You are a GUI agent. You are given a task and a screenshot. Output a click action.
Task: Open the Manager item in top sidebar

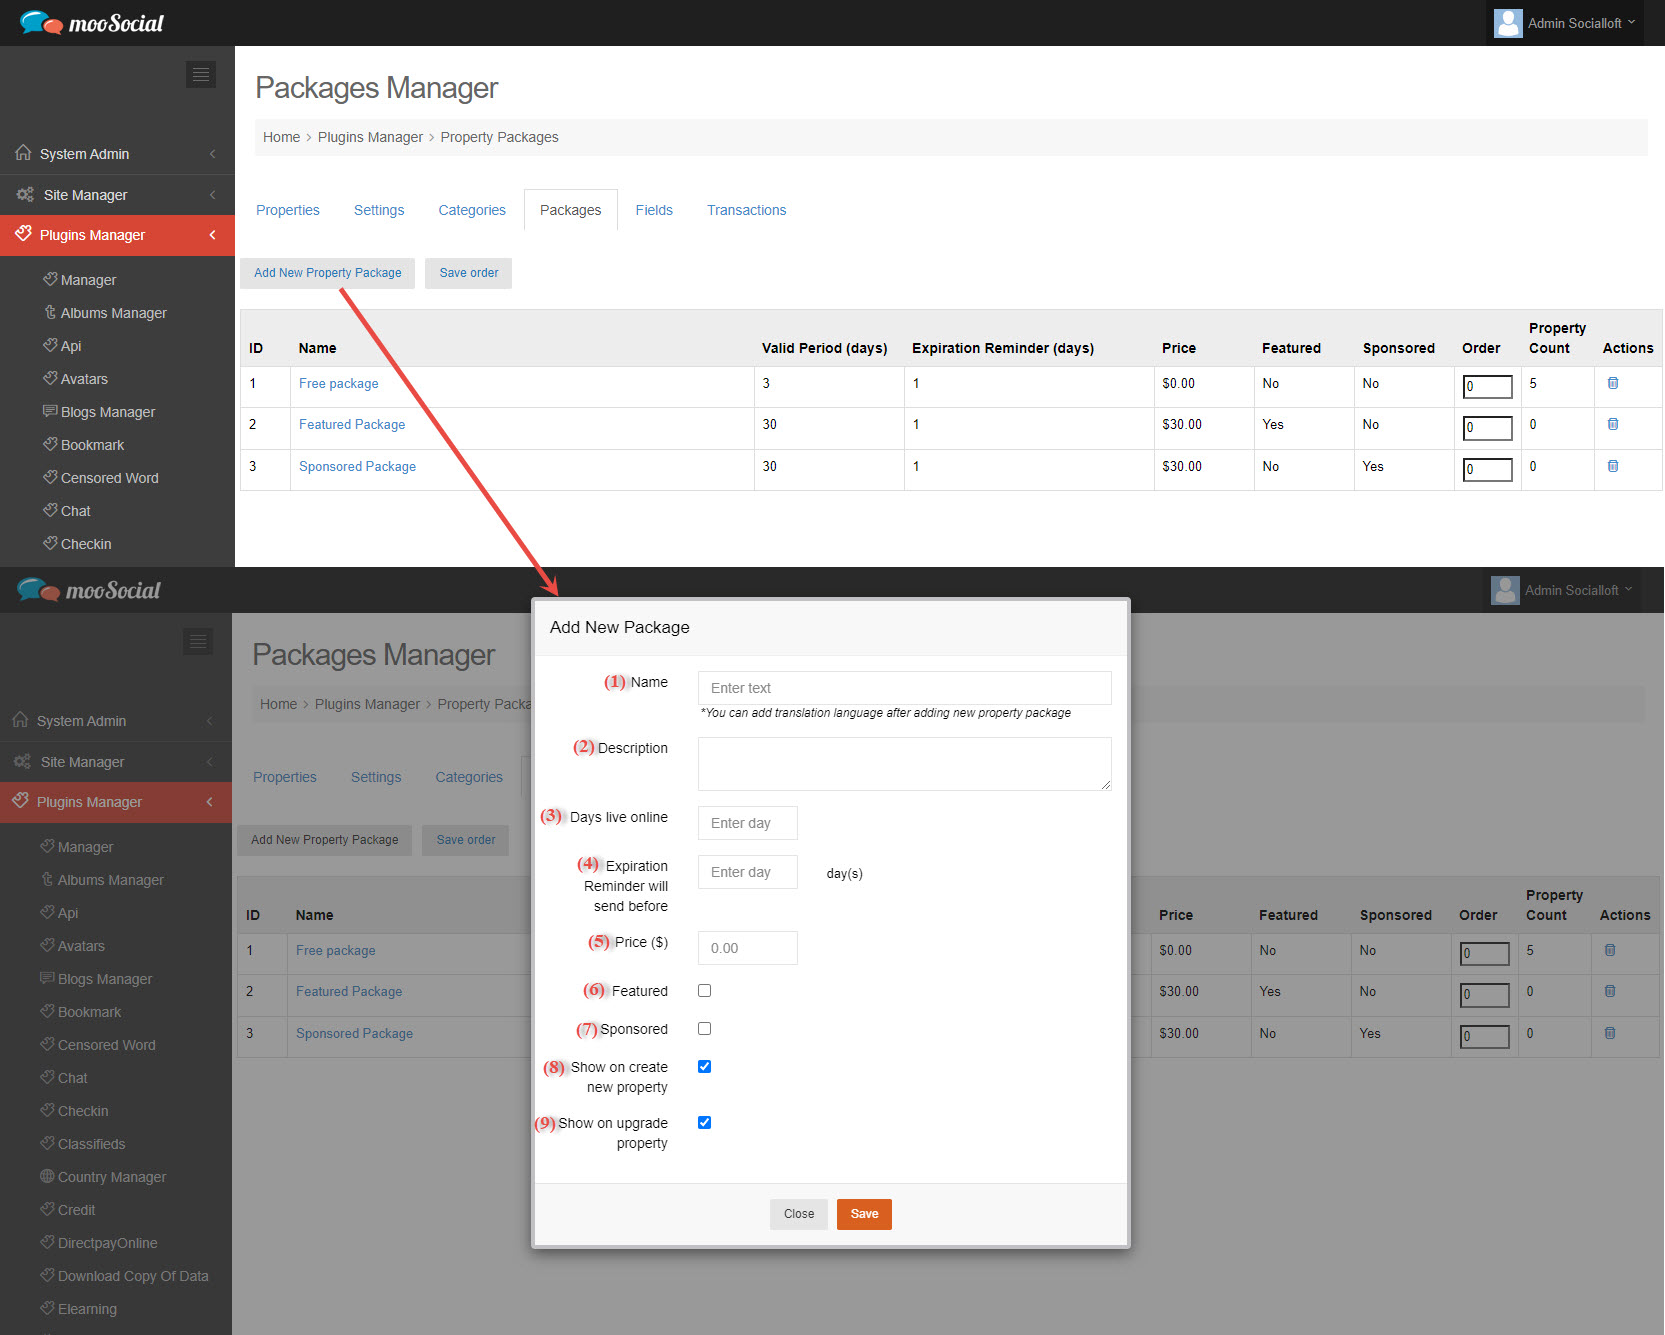pyautogui.click(x=88, y=280)
